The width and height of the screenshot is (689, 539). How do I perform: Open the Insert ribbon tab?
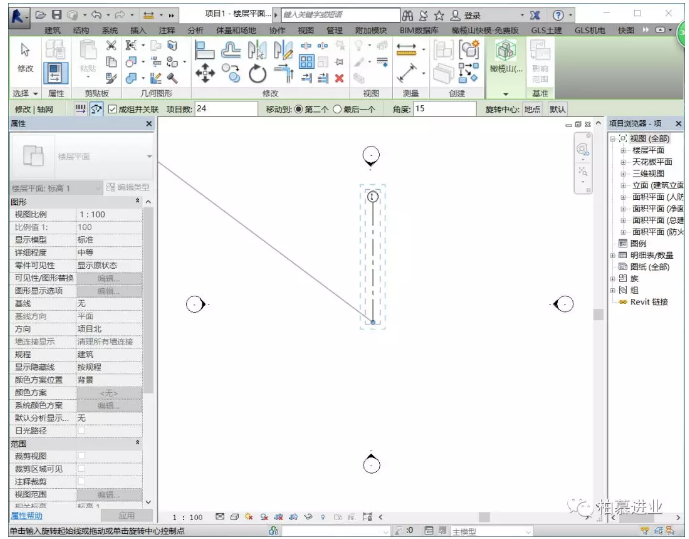[138, 30]
